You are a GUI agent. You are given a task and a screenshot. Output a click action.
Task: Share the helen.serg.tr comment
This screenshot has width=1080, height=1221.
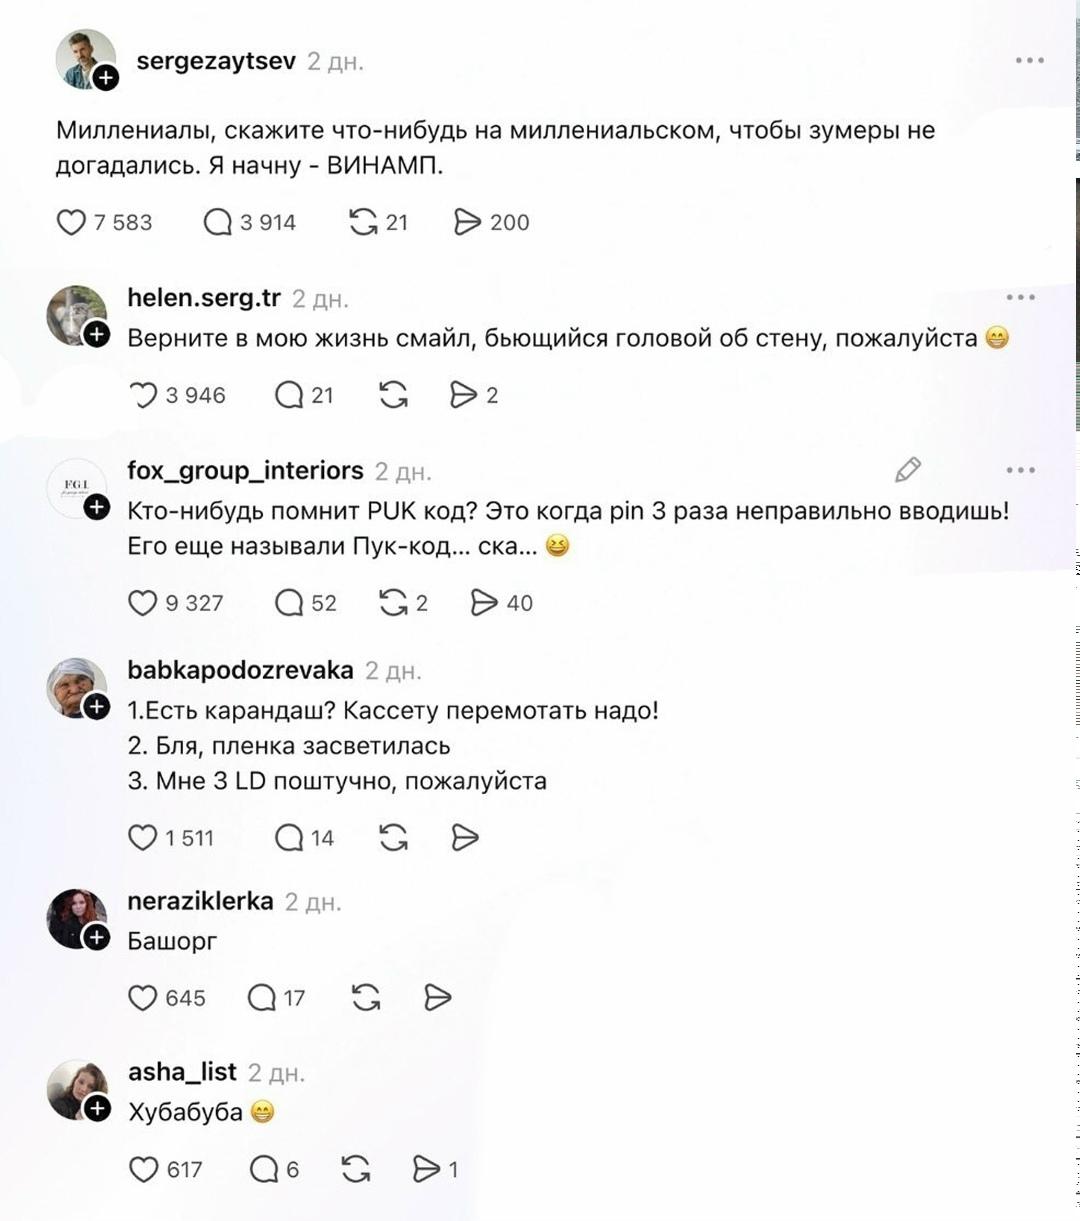click(465, 394)
